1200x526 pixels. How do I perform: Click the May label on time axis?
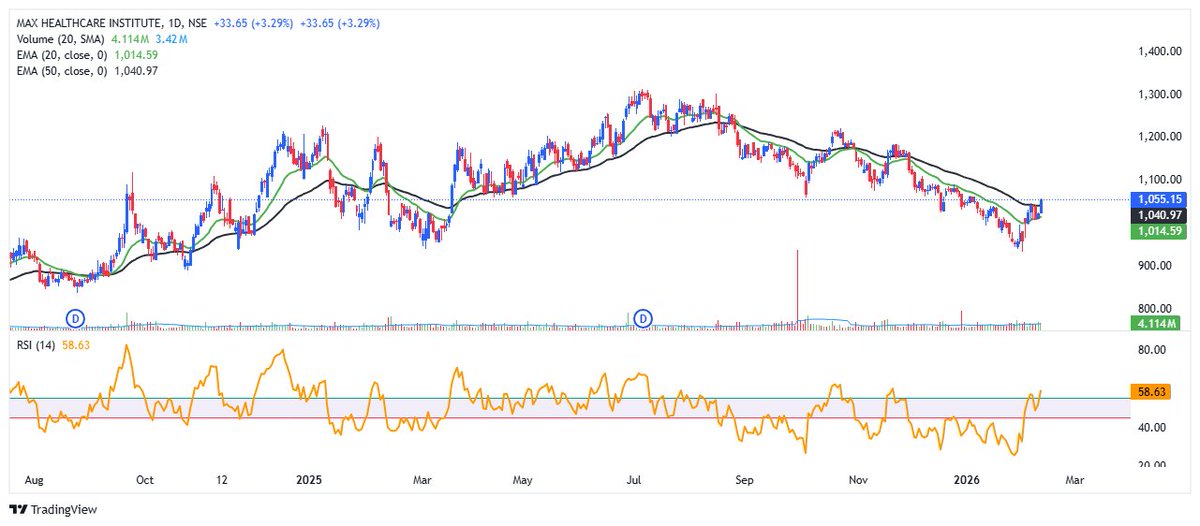[x=523, y=480]
